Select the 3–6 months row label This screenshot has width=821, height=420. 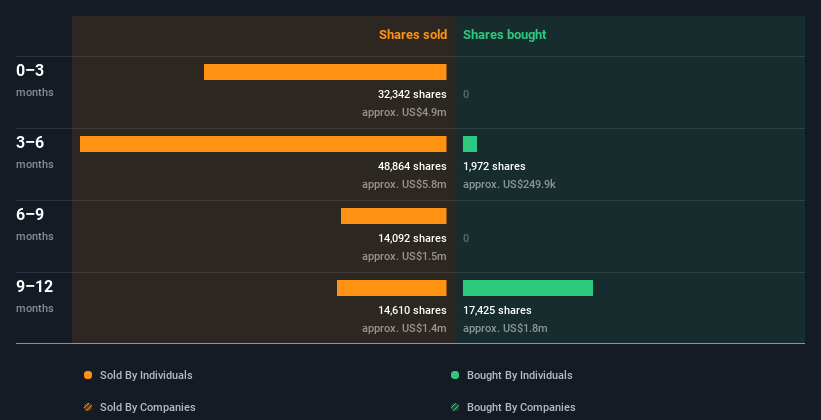coord(35,152)
